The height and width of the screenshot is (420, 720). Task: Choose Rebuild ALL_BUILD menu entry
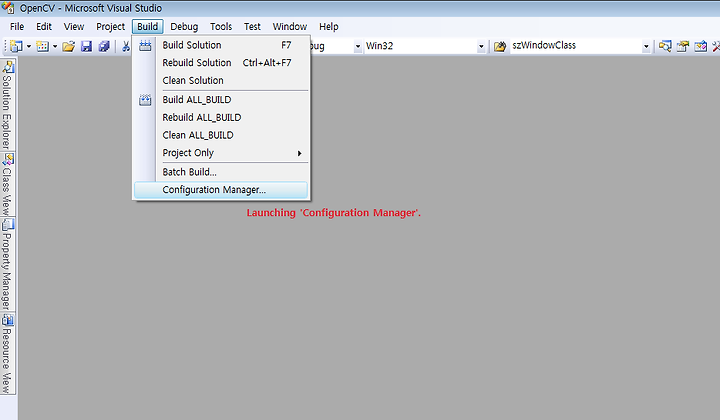pyautogui.click(x=221, y=118)
